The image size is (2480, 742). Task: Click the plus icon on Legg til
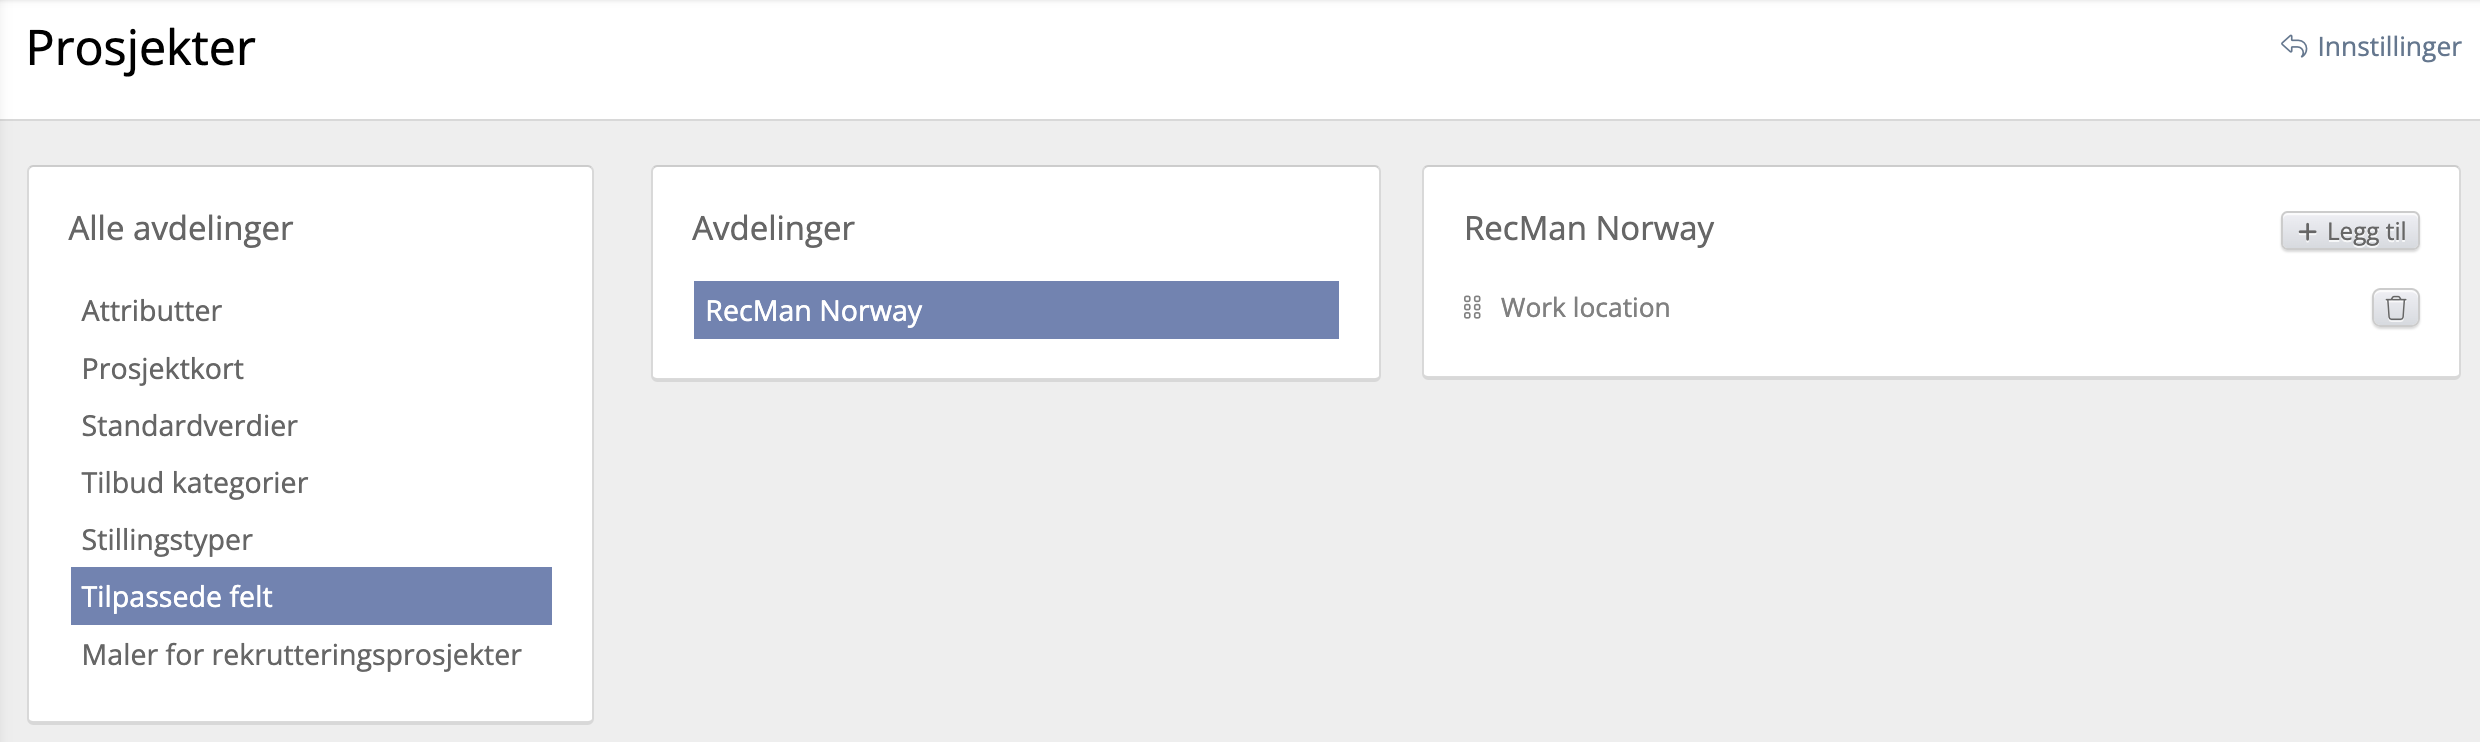pos(2307,232)
